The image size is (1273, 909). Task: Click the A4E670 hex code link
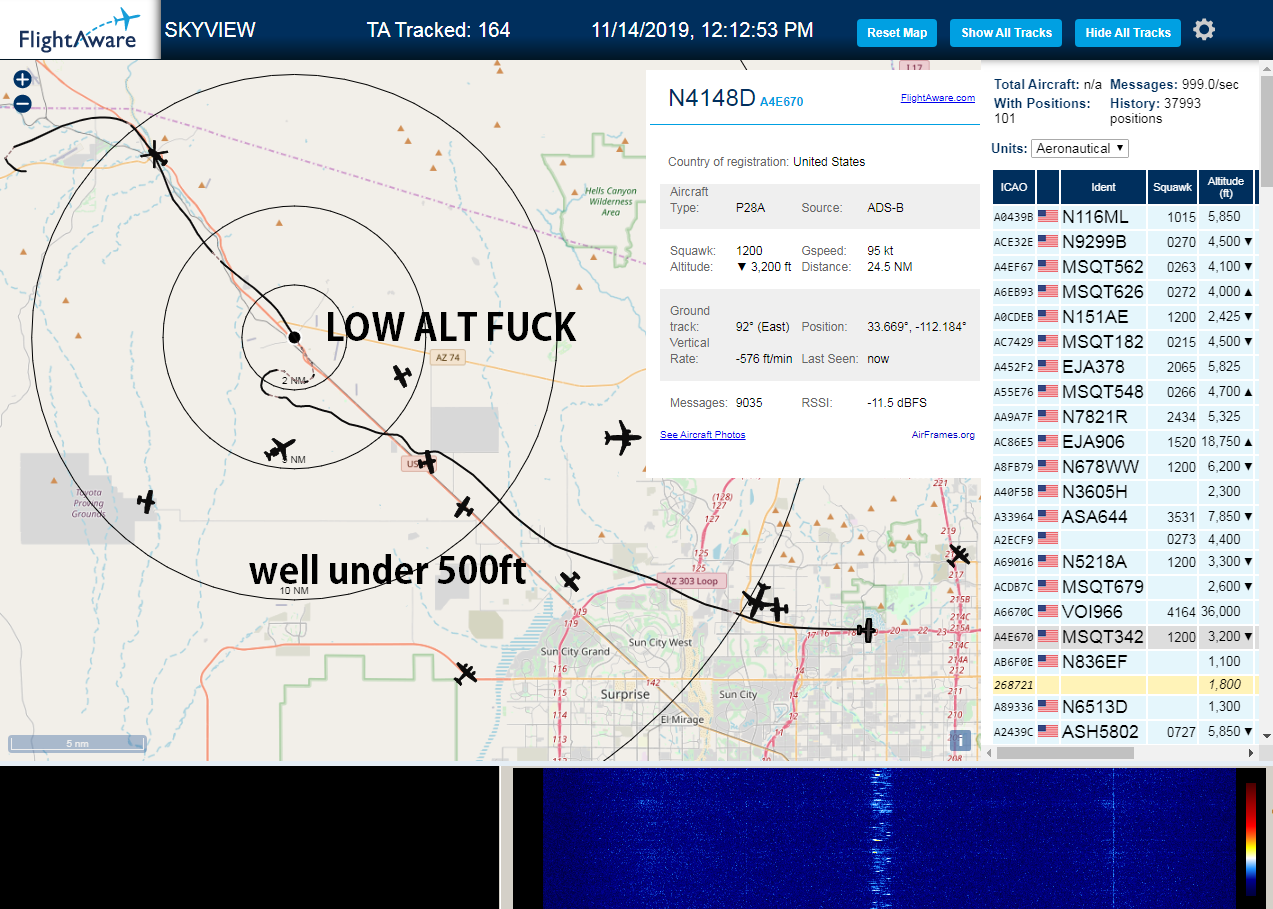pyautogui.click(x=781, y=101)
